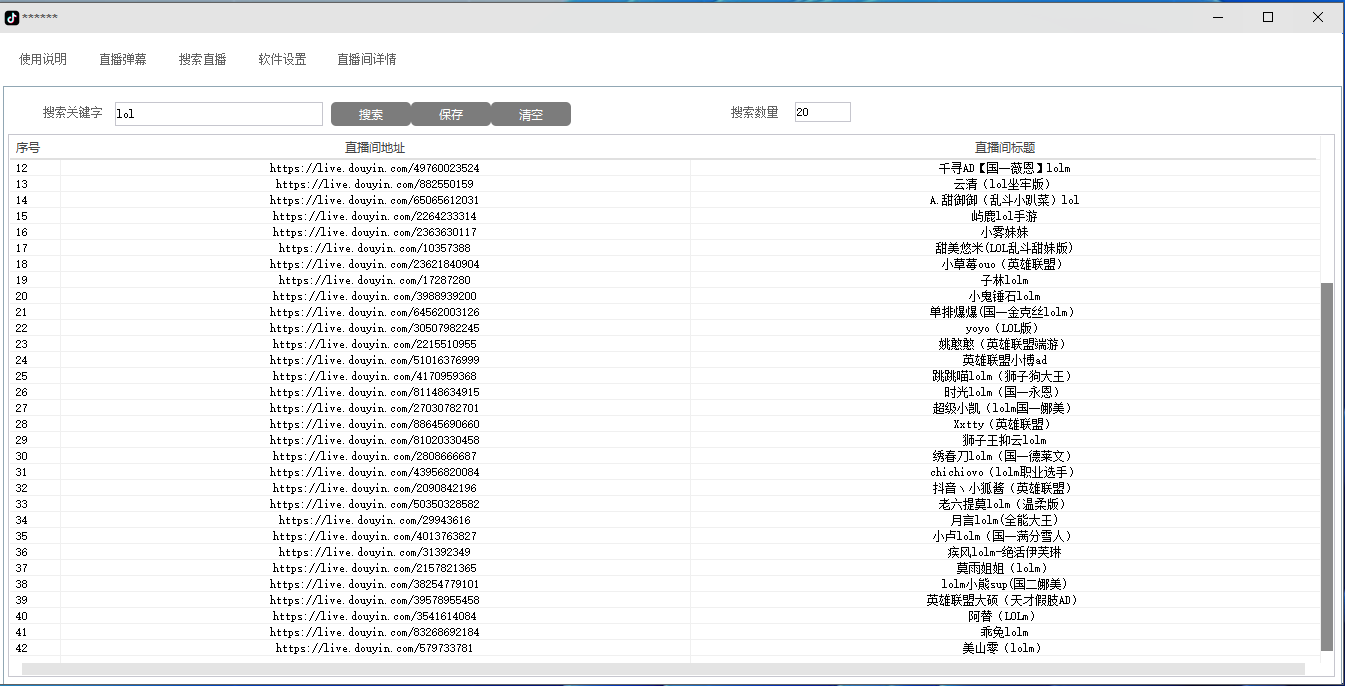Viewport: 1345px width, 686px height.
Task: Click the 直播间标题 column header
Action: coord(1004,148)
